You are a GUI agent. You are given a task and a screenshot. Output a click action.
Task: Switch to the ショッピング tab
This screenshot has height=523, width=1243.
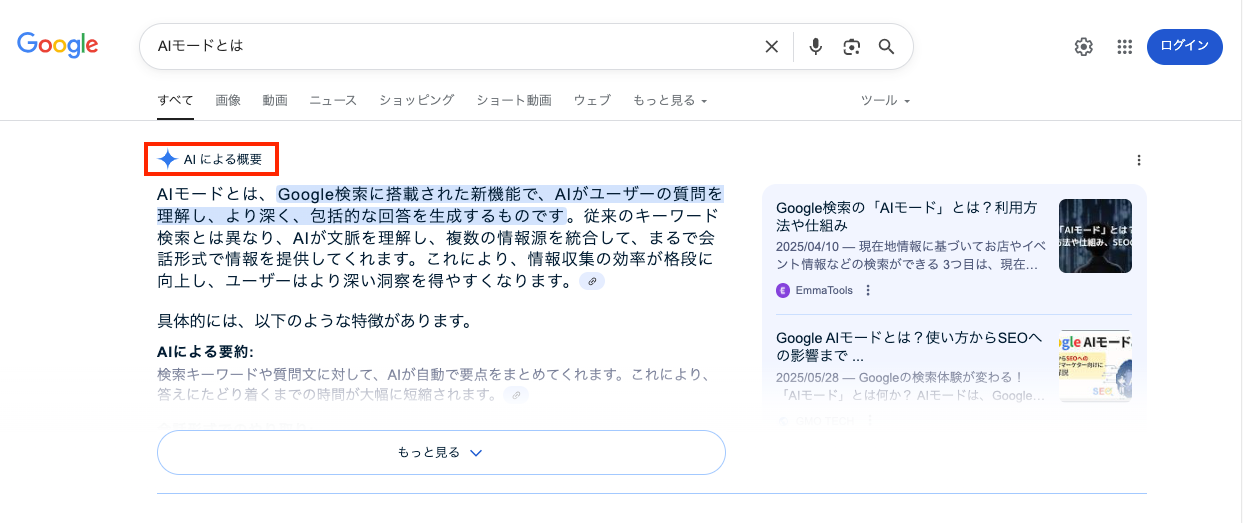[x=416, y=101]
